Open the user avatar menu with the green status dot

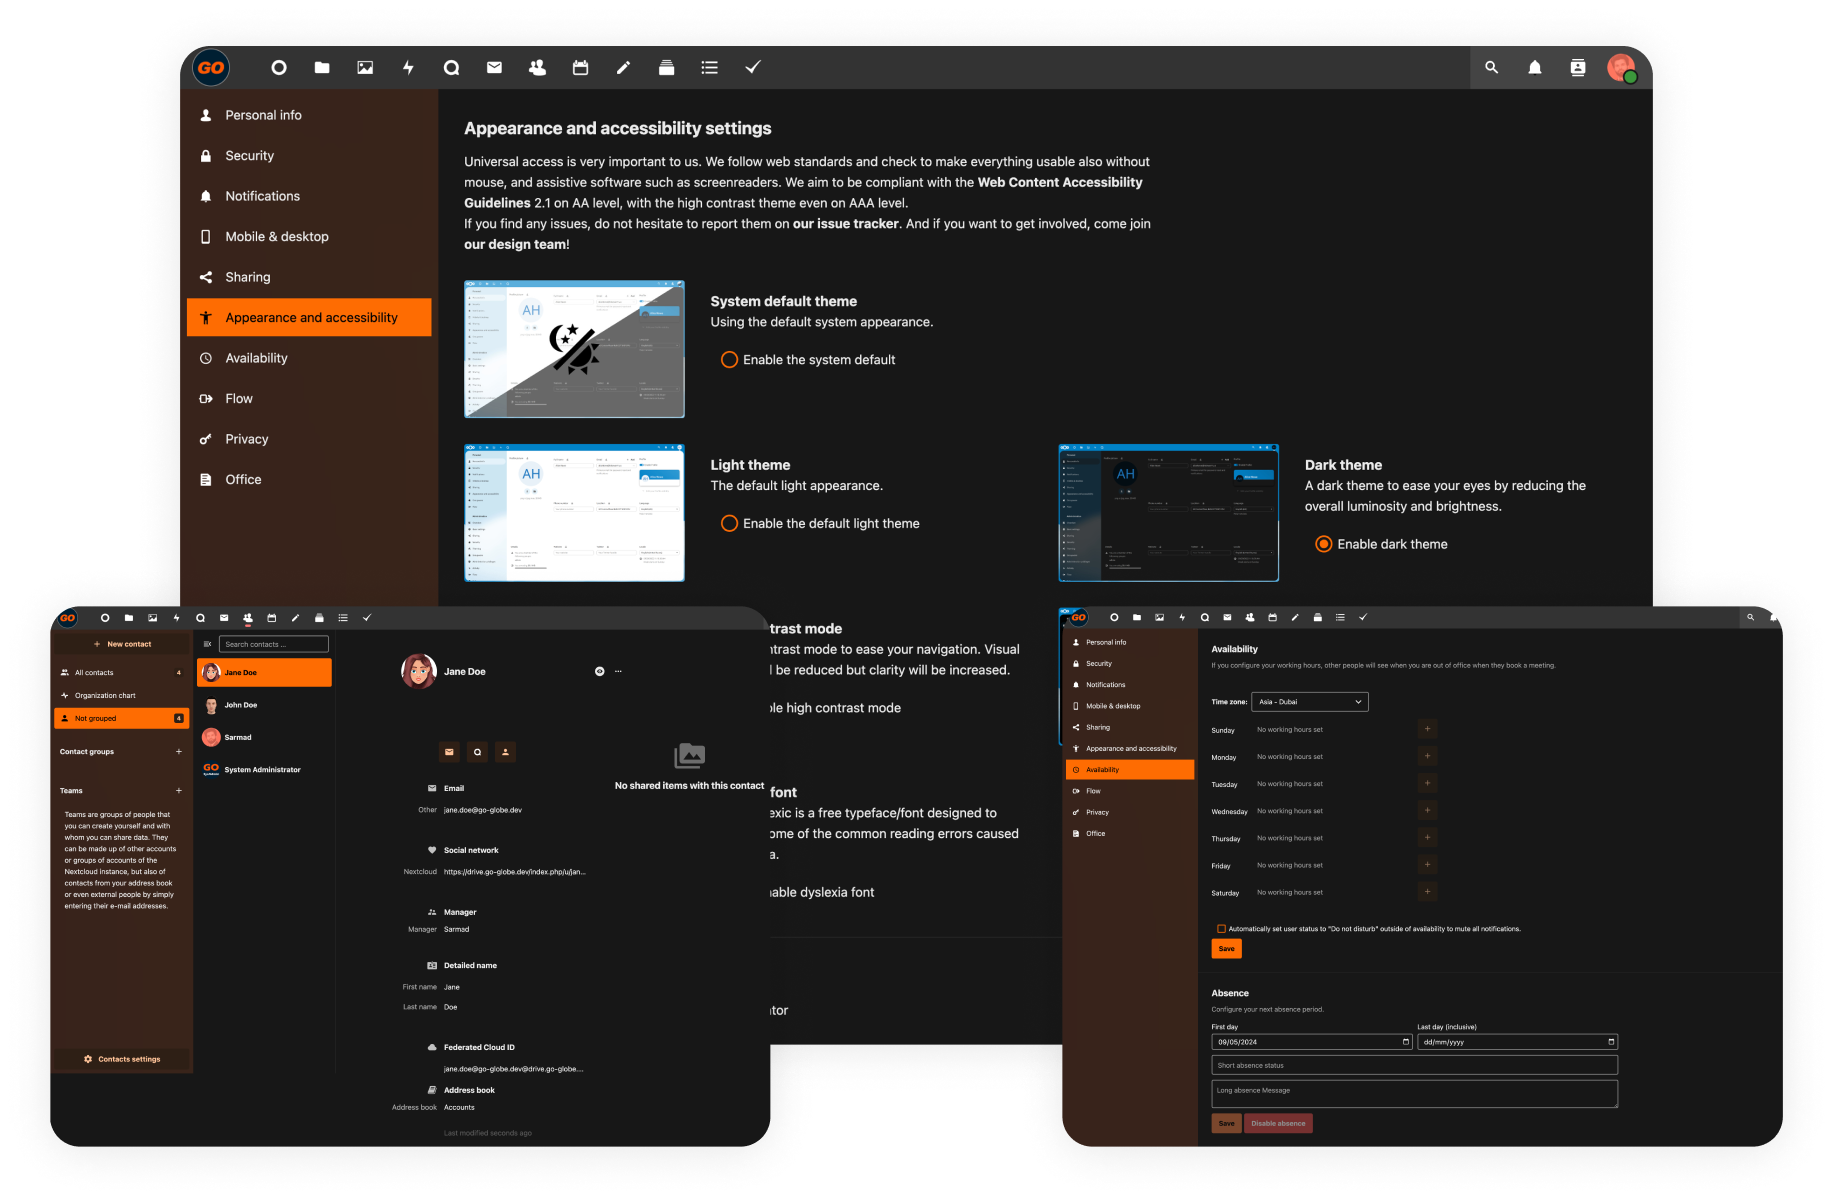click(1620, 68)
